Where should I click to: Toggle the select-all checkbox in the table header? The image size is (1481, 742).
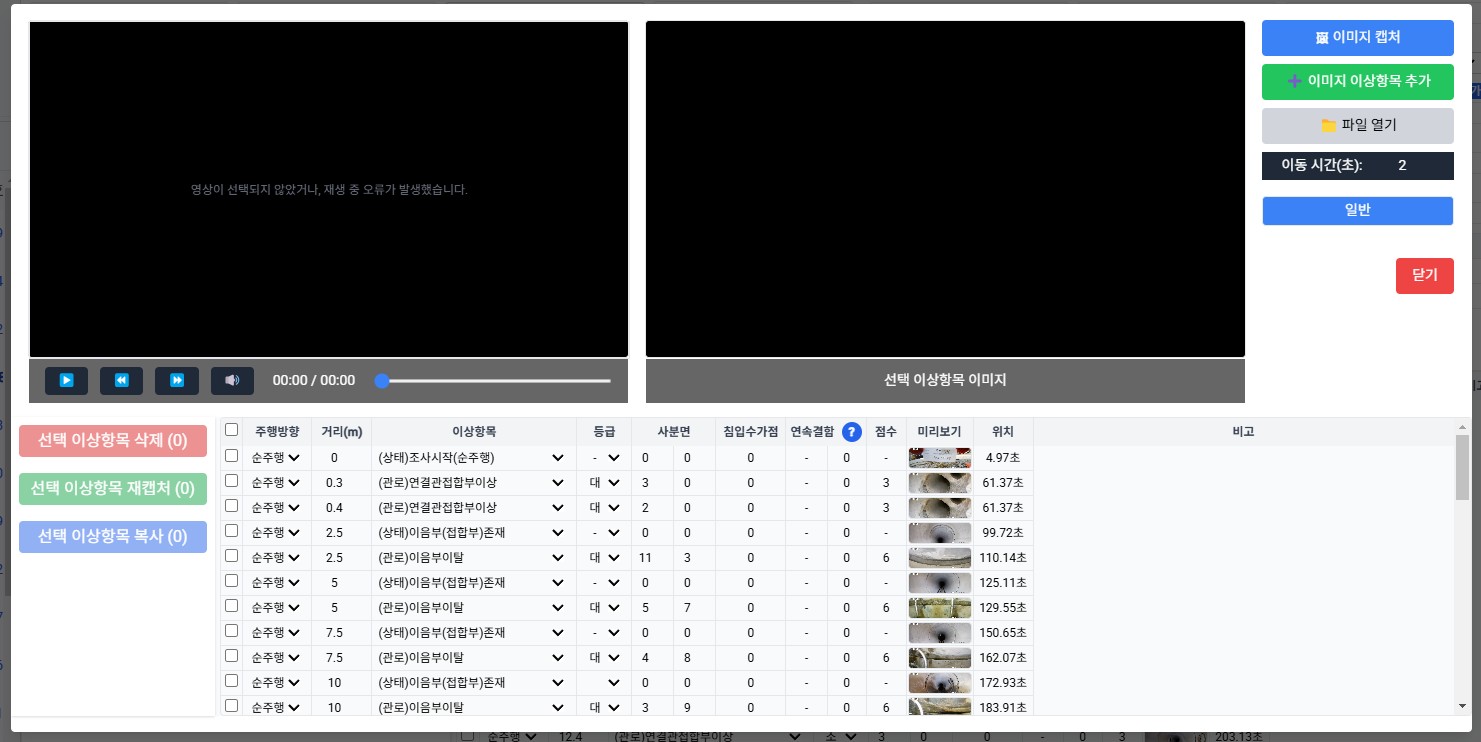click(x=232, y=430)
